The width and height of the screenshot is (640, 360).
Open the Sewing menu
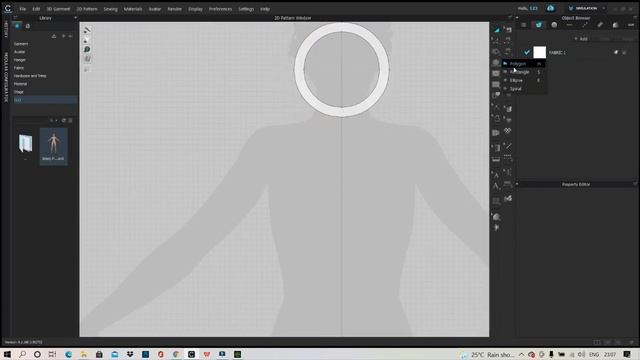(x=110, y=9)
